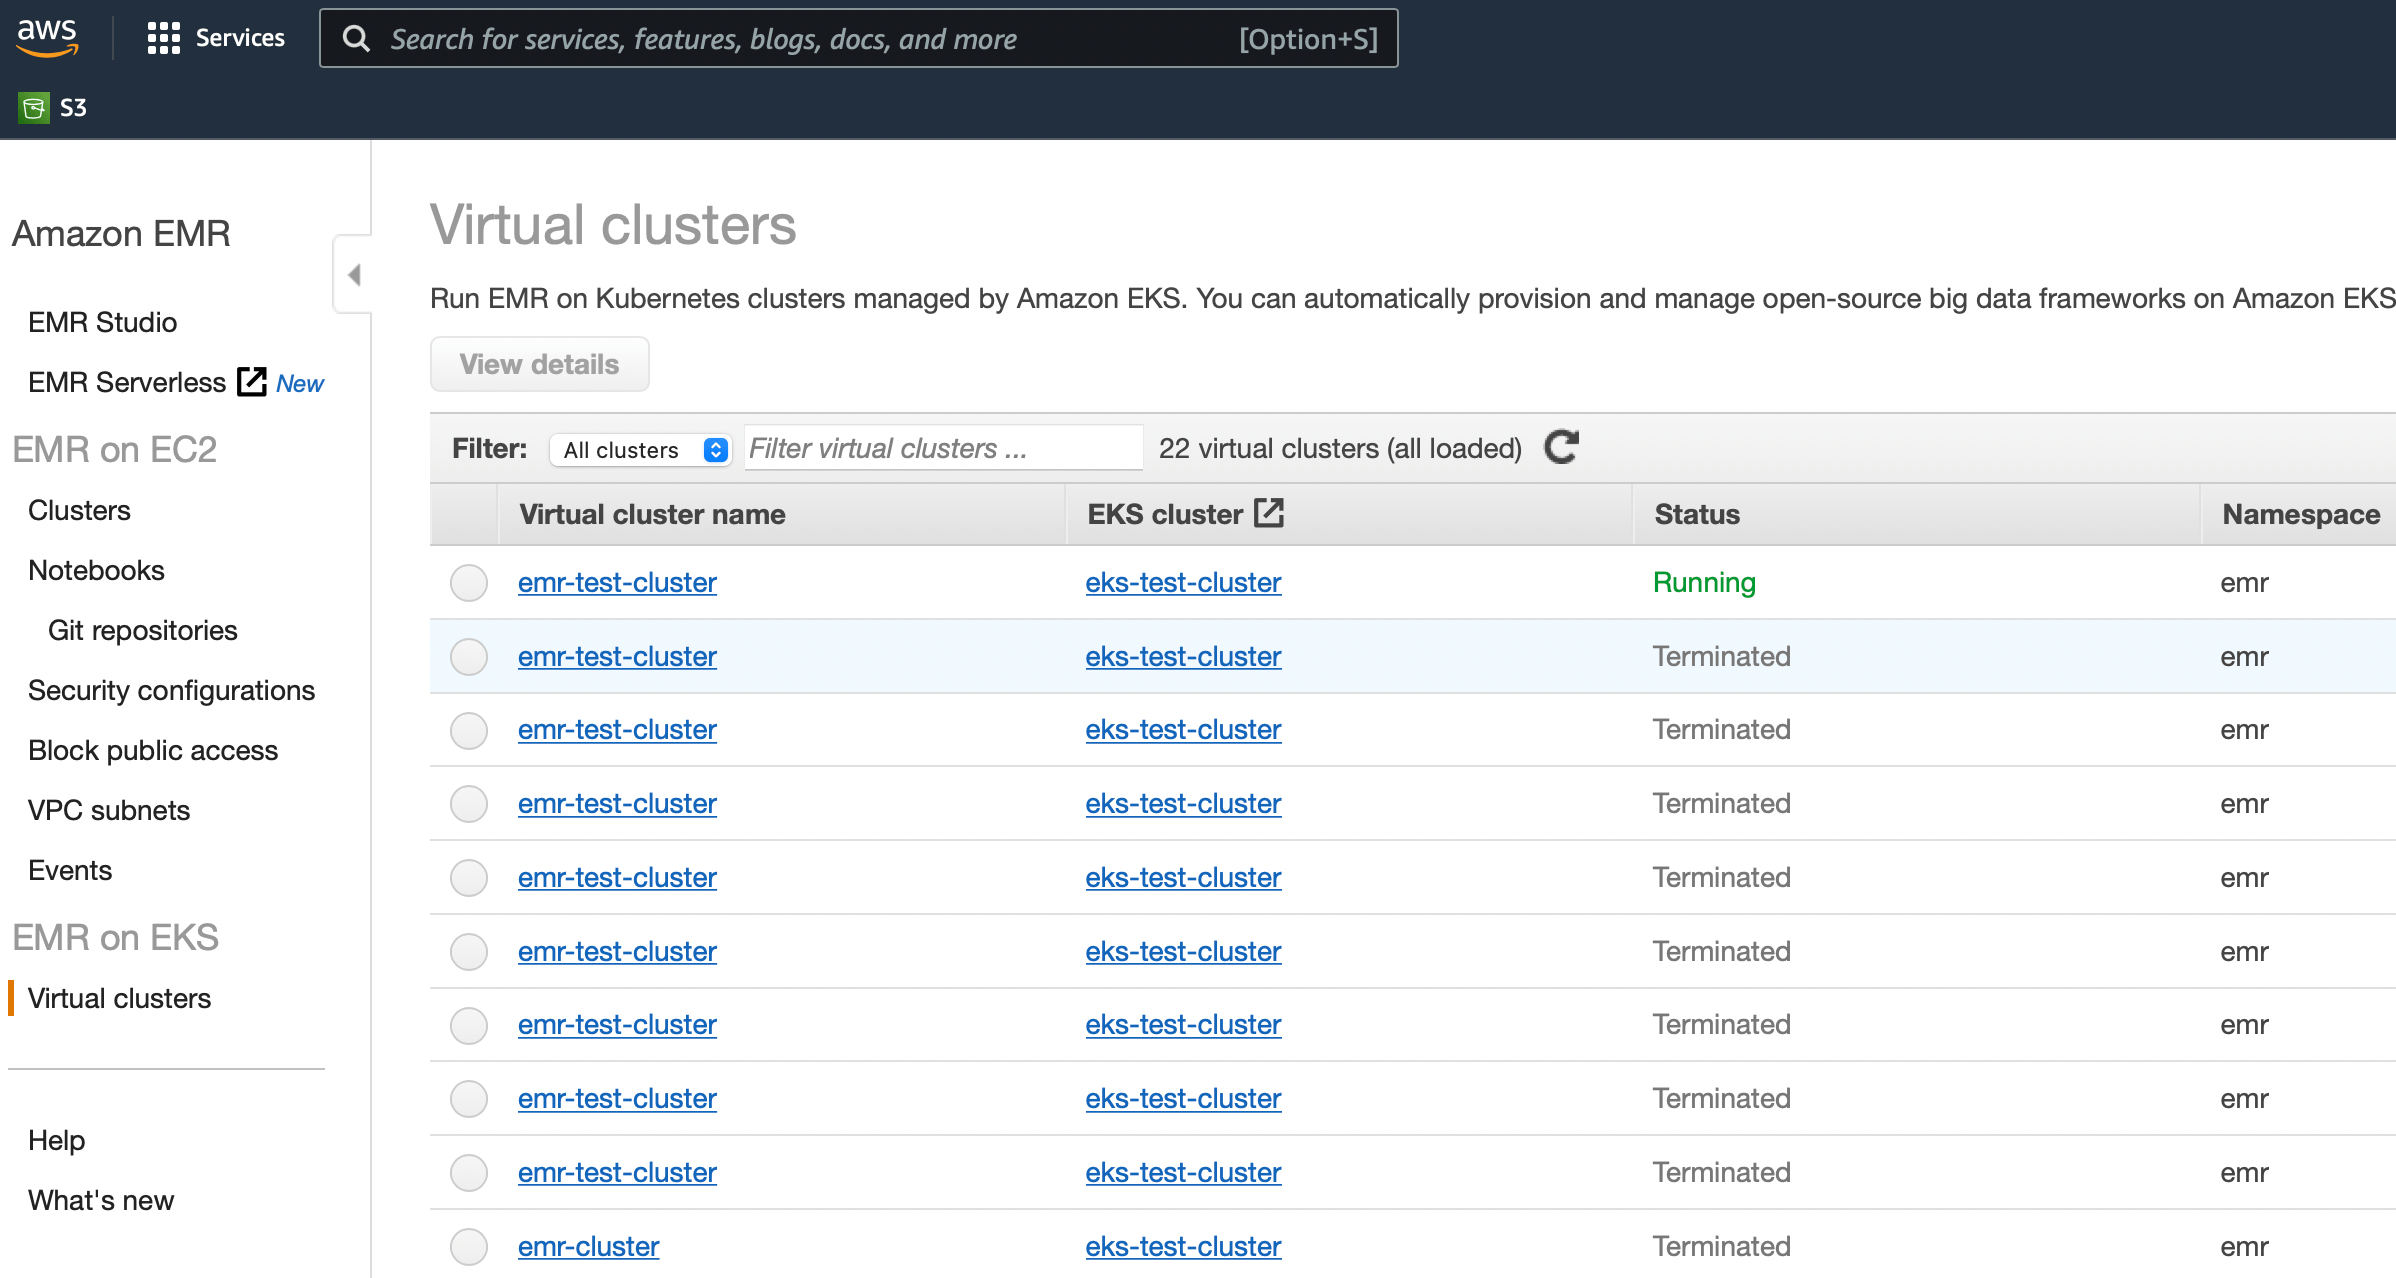Click the 22 virtual clusters count text
The height and width of the screenshot is (1278, 2396).
click(x=1340, y=448)
